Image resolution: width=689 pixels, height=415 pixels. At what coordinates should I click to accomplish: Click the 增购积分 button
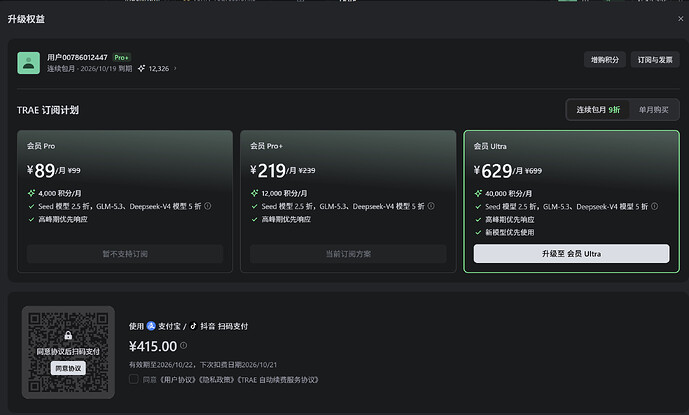(605, 60)
